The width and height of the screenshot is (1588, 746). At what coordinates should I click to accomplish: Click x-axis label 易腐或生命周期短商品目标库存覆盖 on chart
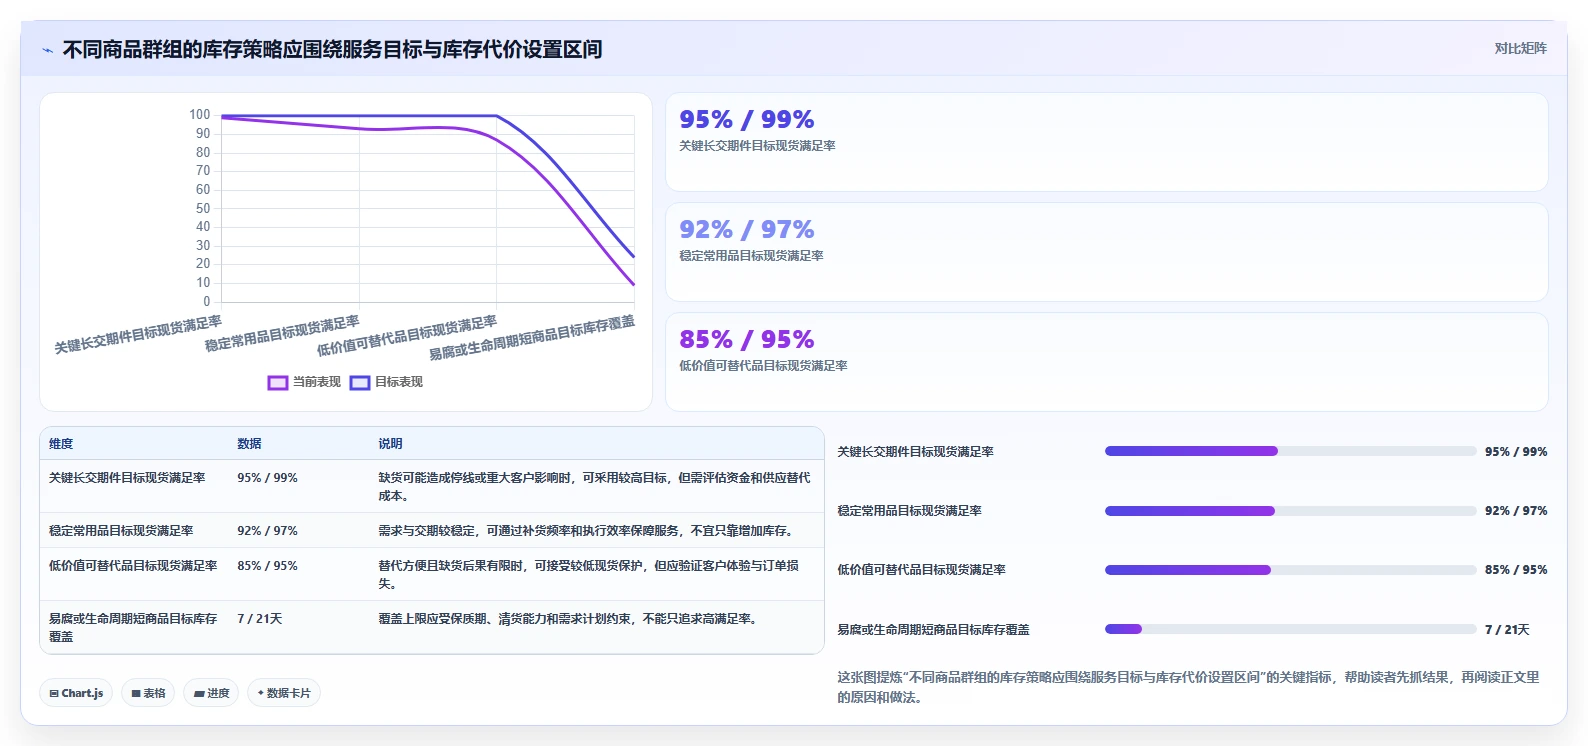coord(532,338)
